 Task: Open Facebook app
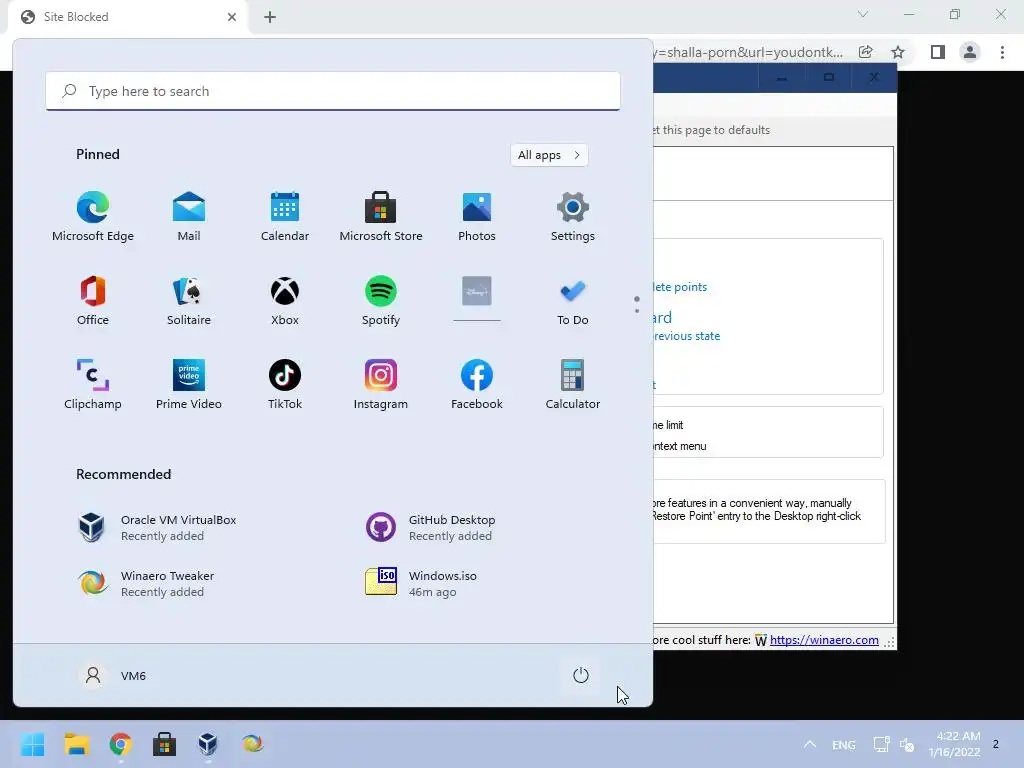click(x=477, y=384)
